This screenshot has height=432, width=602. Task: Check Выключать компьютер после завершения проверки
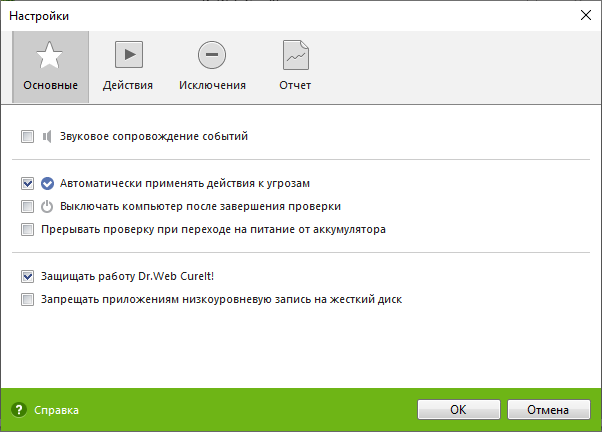pos(27,207)
